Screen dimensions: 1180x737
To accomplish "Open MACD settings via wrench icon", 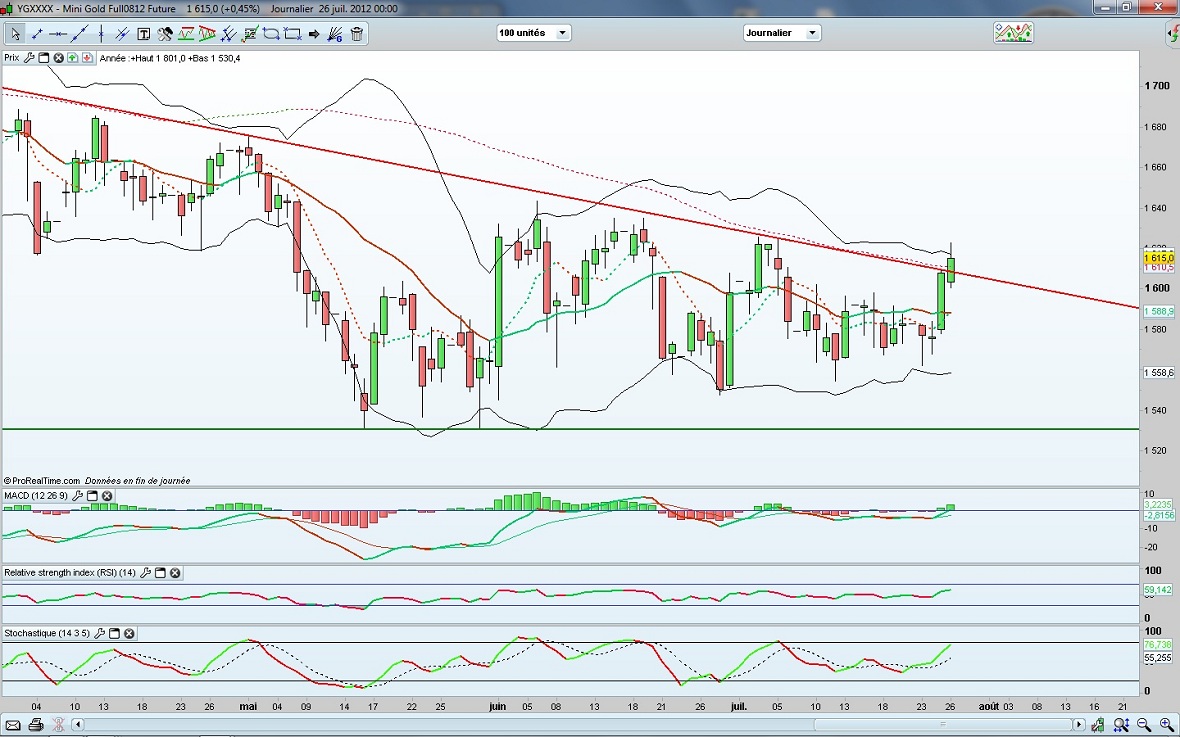I will [78, 496].
